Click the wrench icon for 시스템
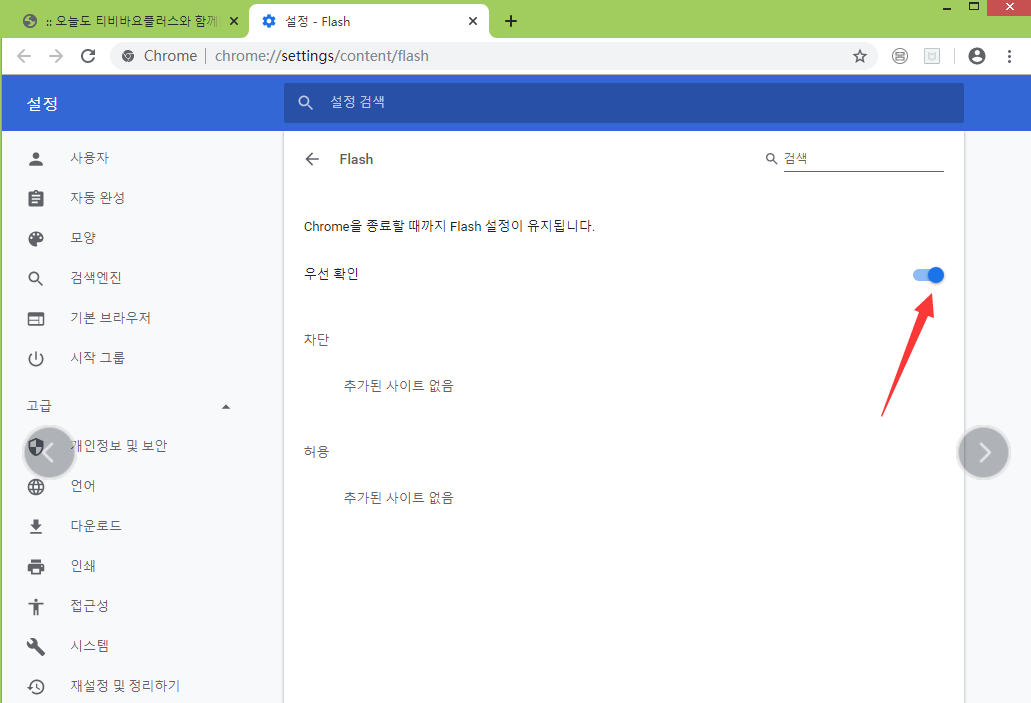Viewport: 1031px width, 703px height. [36, 646]
